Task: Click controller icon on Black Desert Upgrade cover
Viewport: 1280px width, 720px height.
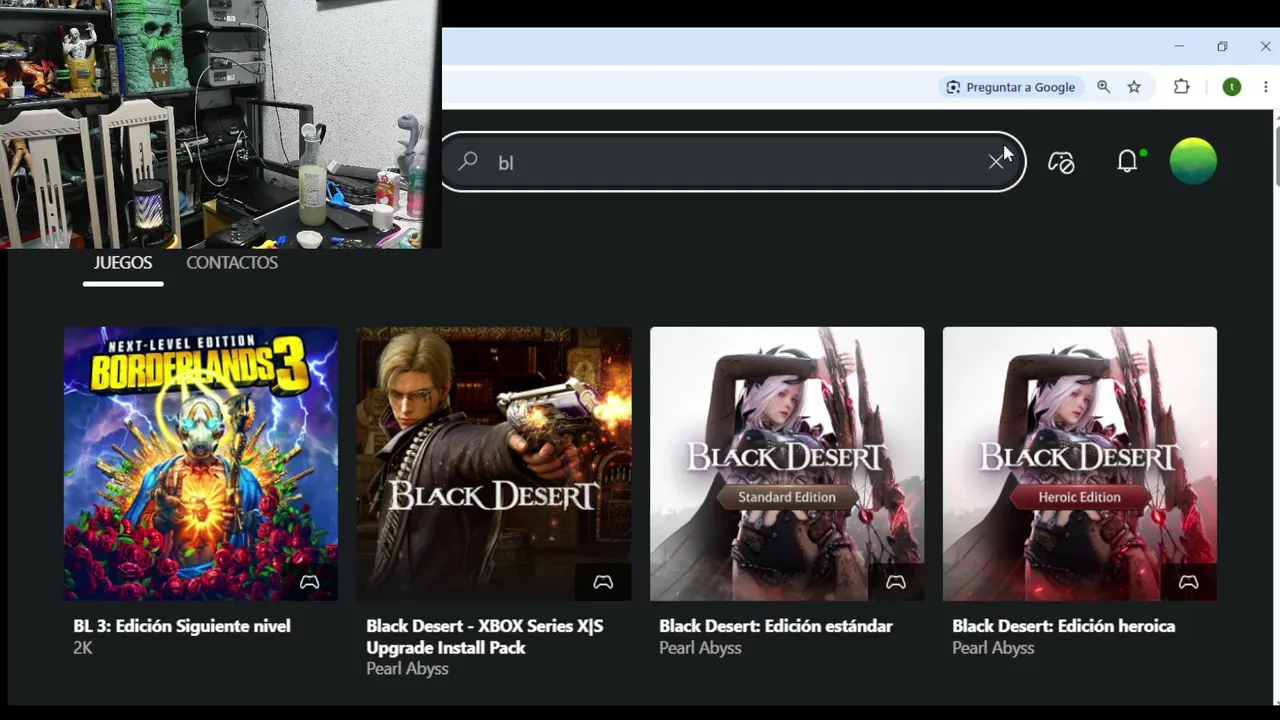Action: pyautogui.click(x=603, y=582)
